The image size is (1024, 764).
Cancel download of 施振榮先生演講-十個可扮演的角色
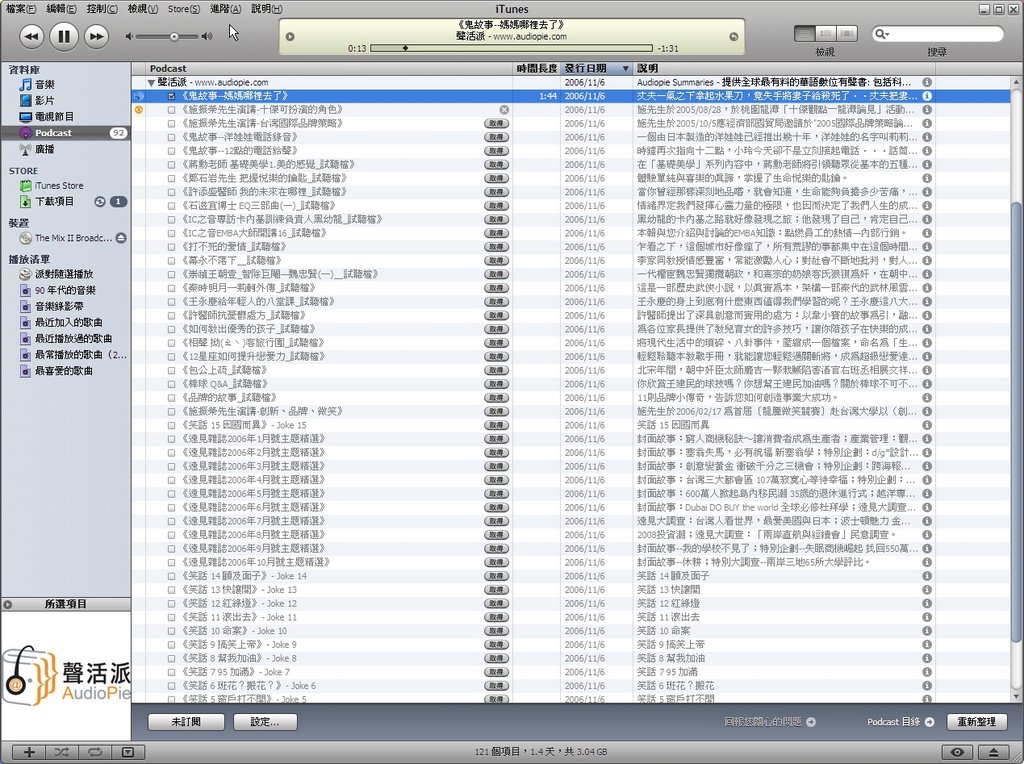[504, 110]
